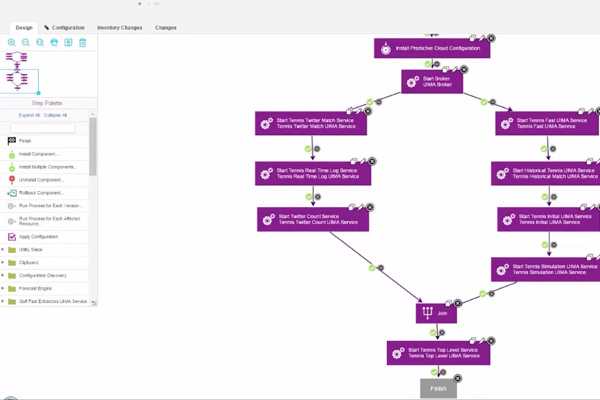This screenshot has width=600, height=400.
Task: Select Install Component step in palette
Action: point(44,154)
